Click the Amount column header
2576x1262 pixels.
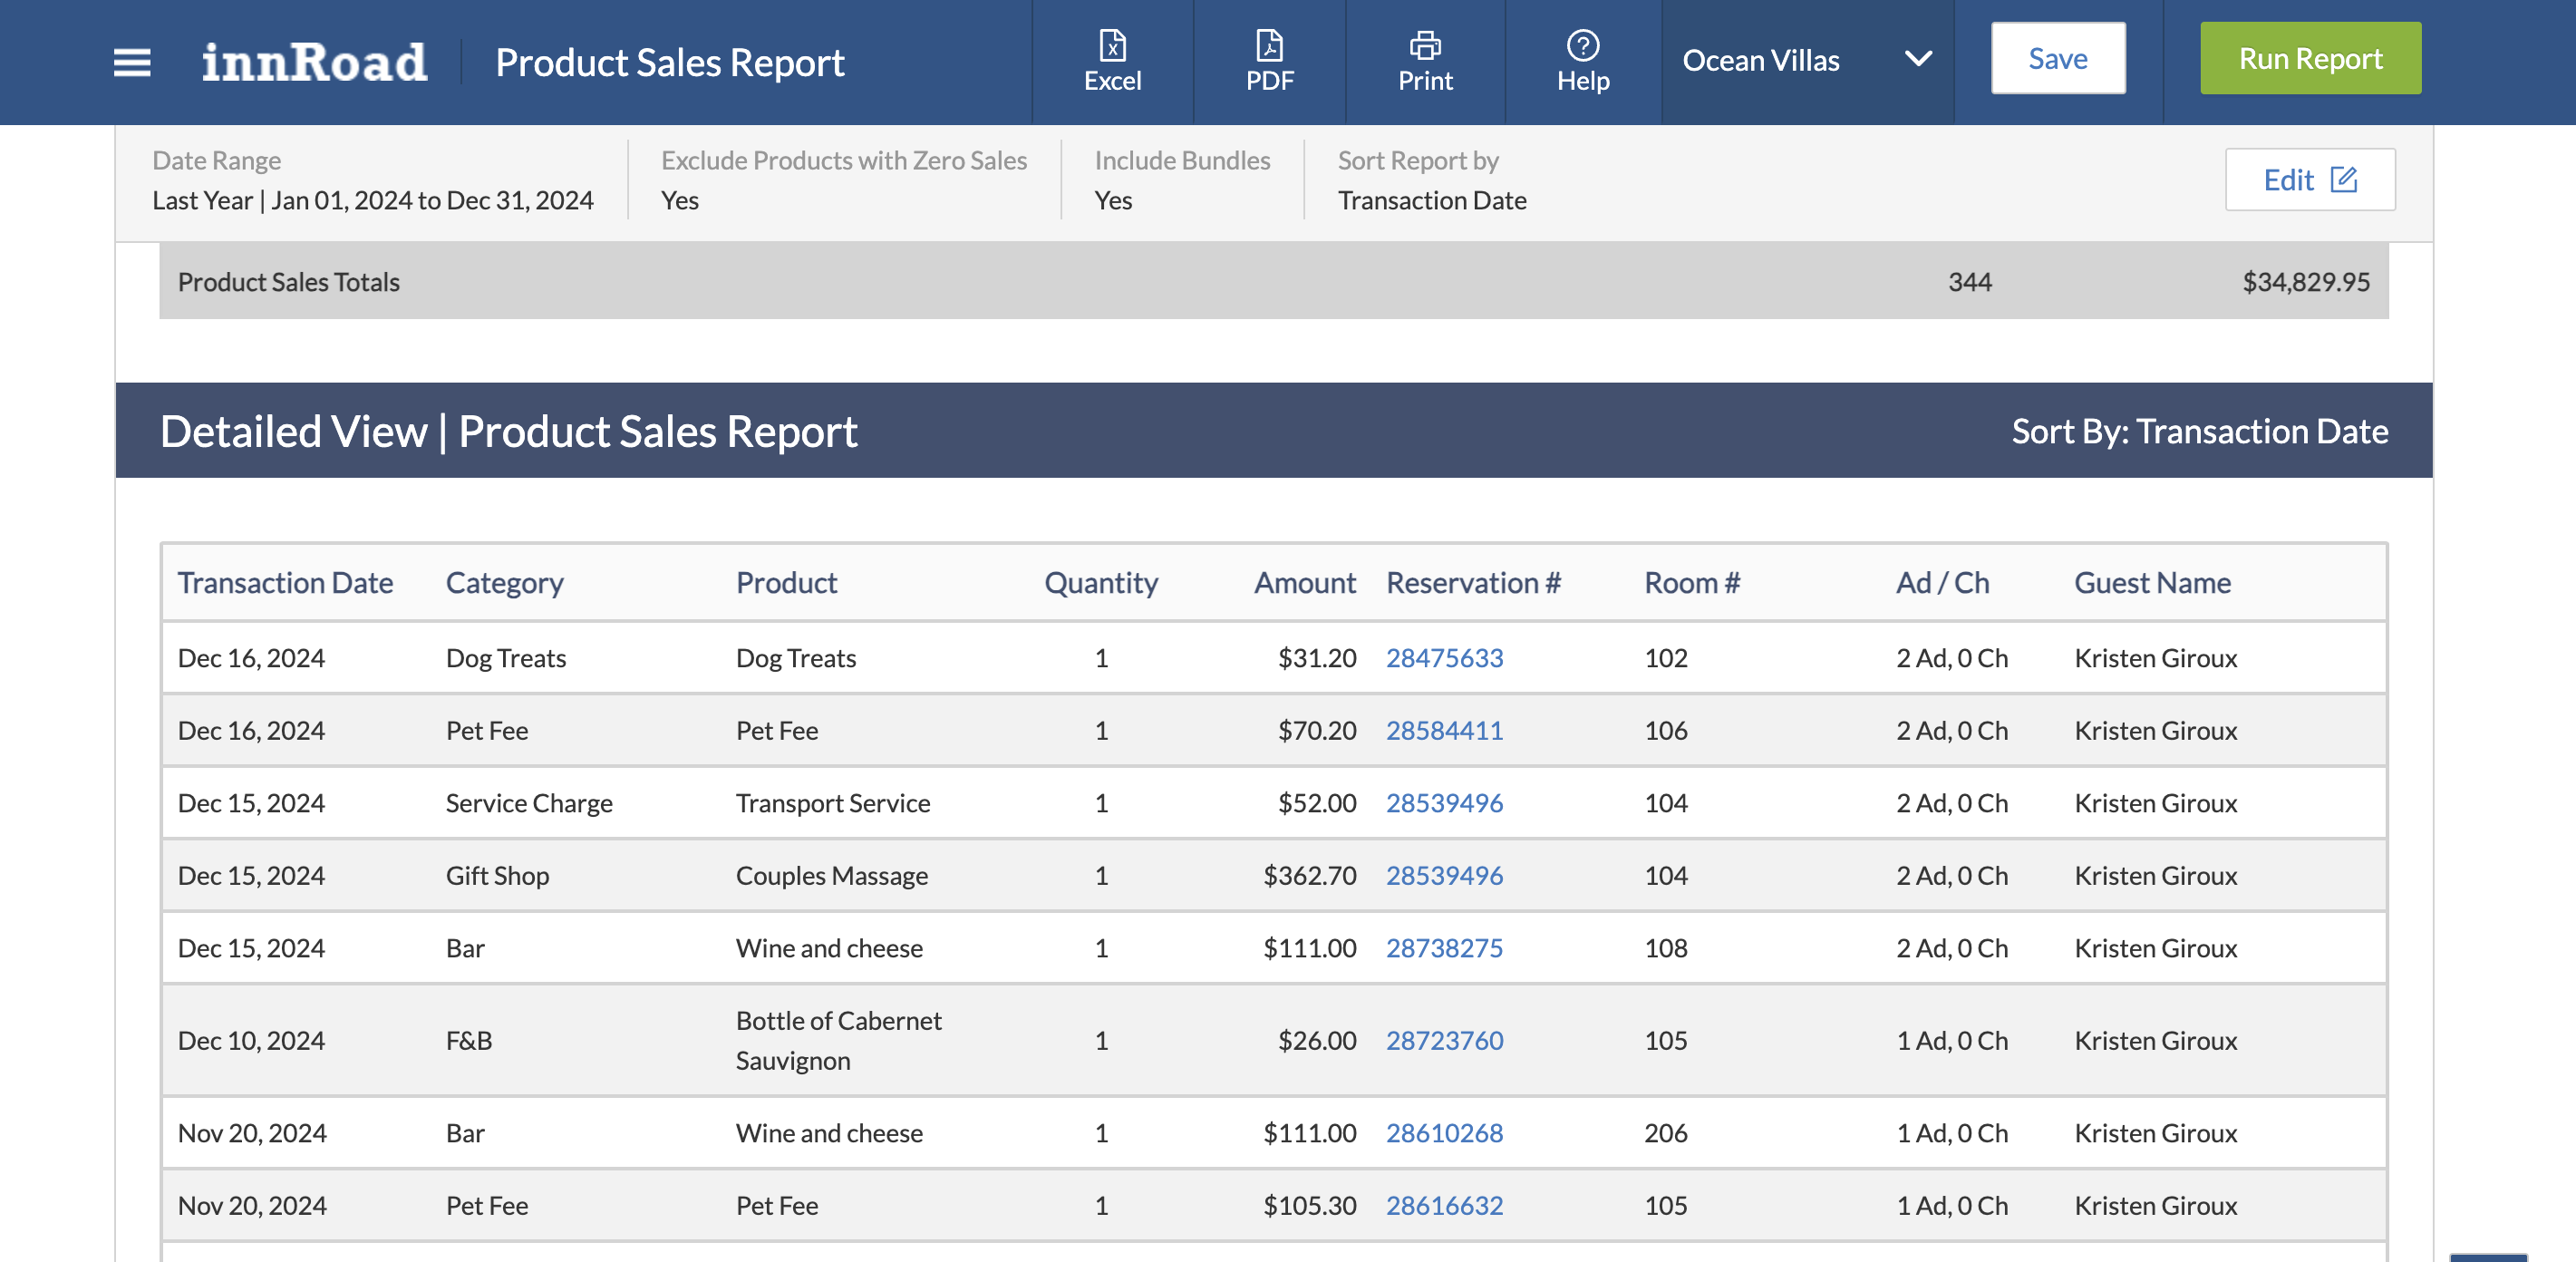click(x=1304, y=583)
